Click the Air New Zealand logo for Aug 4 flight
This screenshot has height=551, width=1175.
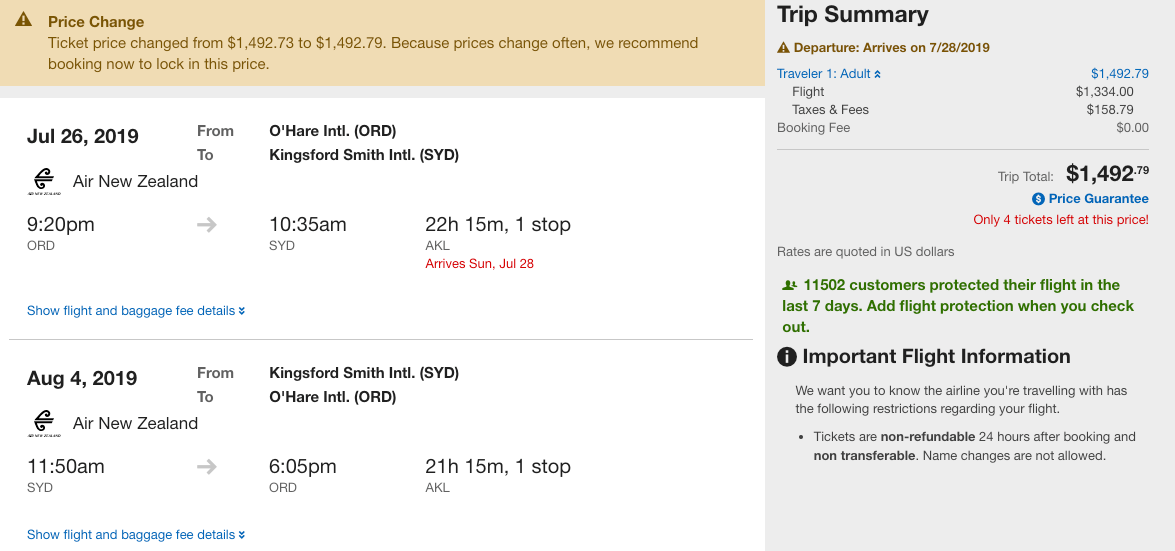pyautogui.click(x=43, y=423)
